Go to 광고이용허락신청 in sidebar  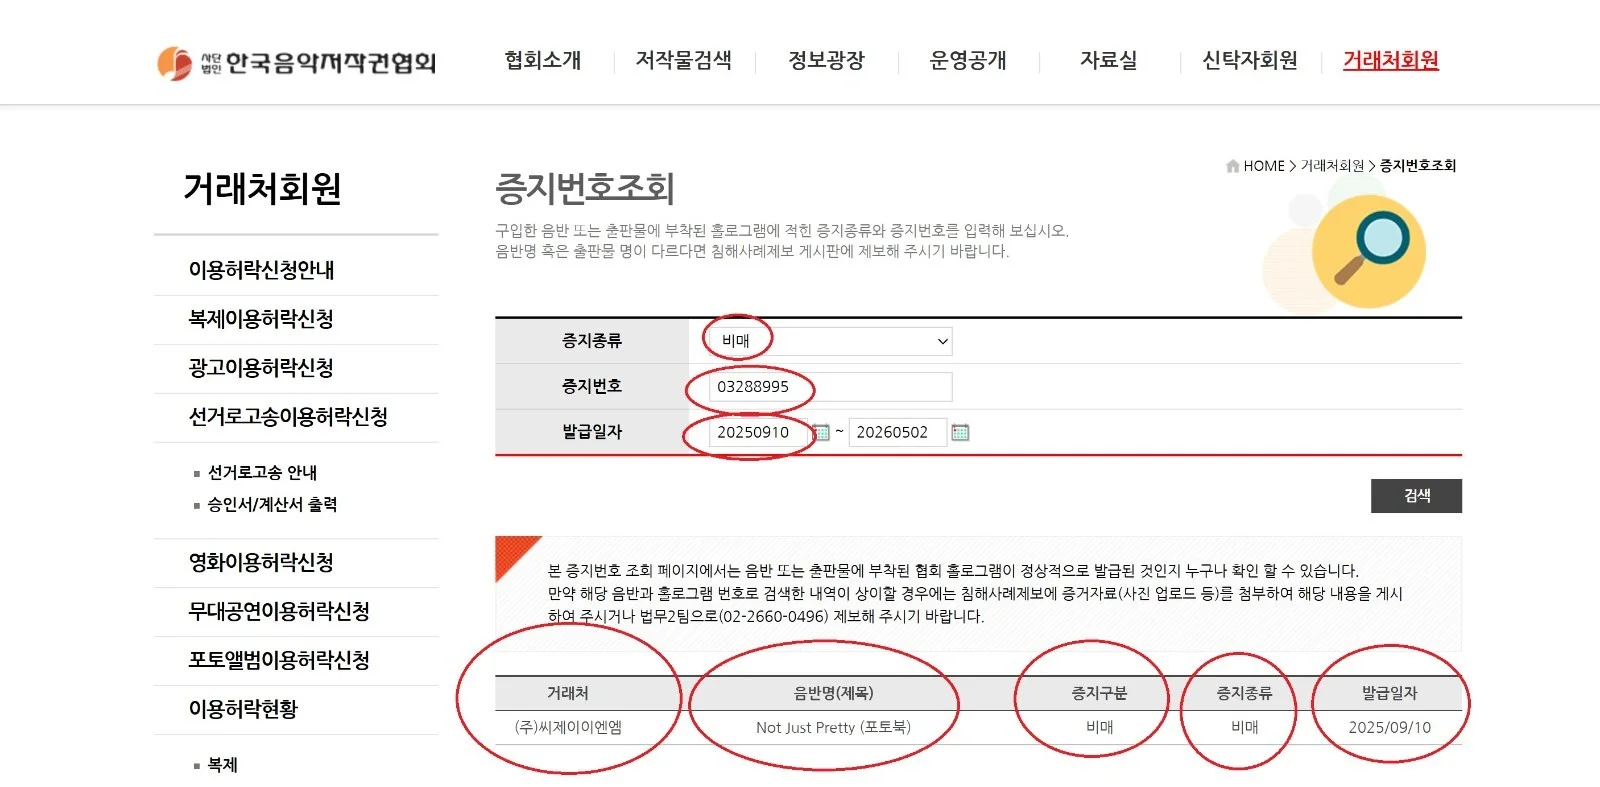[261, 368]
